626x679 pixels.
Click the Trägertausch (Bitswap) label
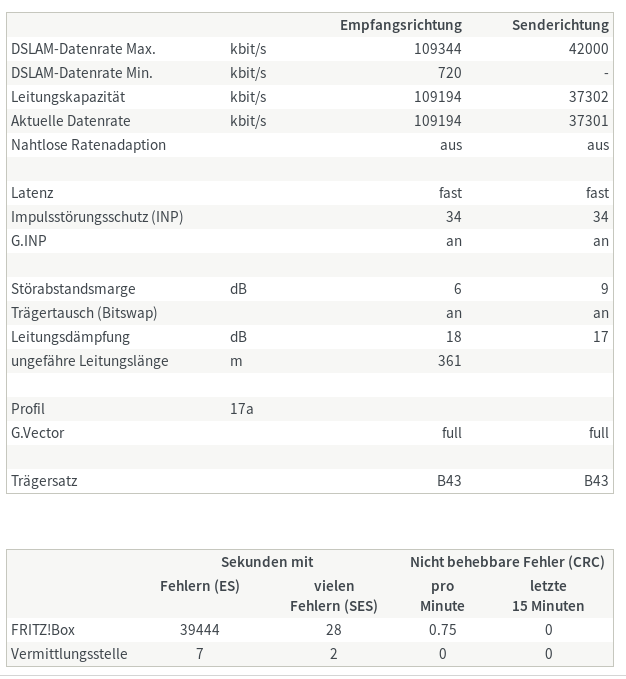tap(84, 313)
